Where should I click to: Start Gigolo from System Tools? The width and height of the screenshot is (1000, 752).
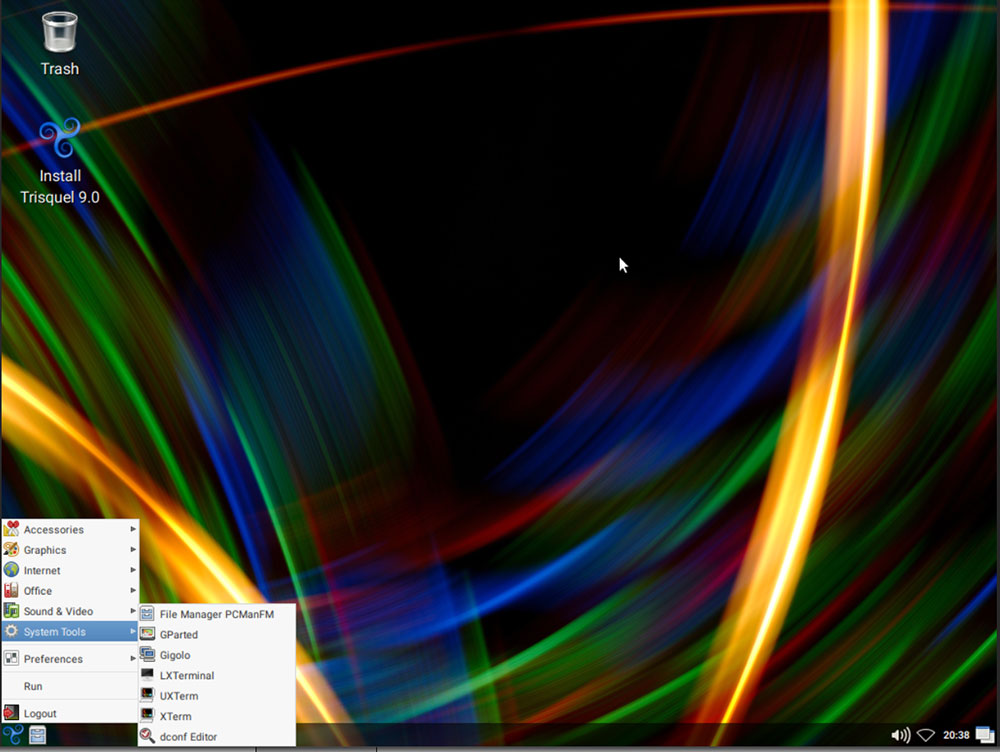[176, 656]
